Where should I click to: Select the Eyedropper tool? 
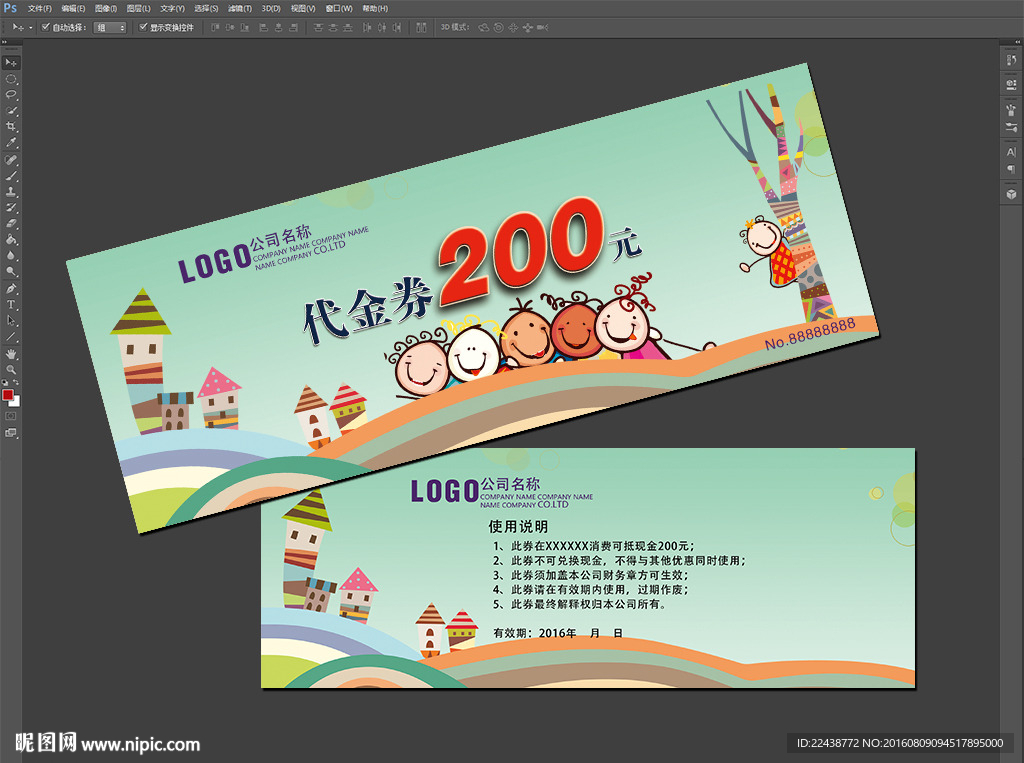click(x=11, y=142)
